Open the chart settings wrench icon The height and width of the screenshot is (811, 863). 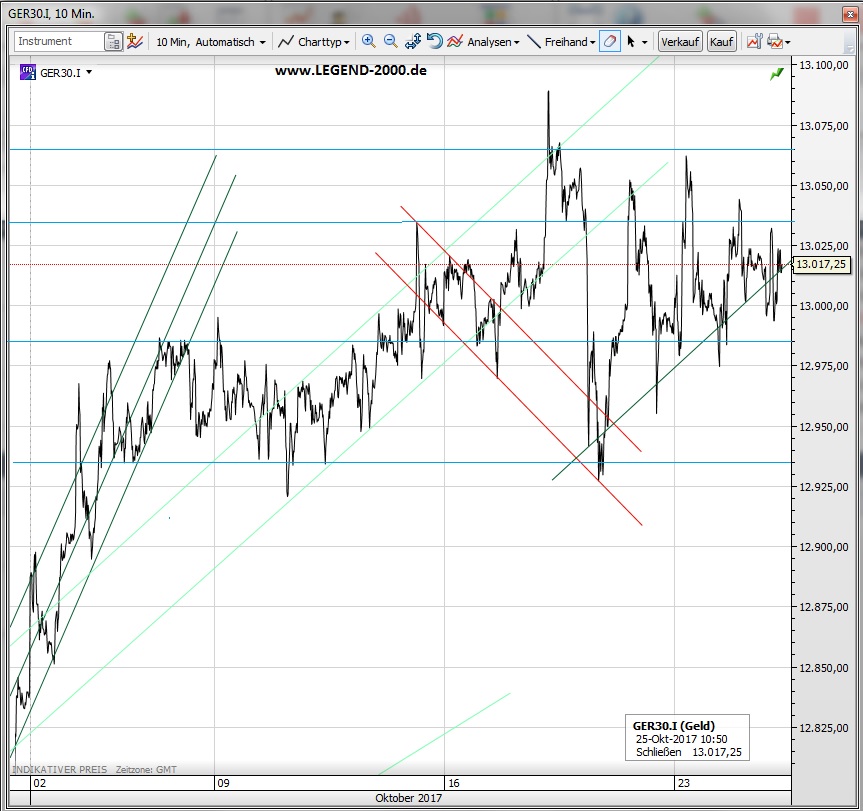(x=755, y=41)
